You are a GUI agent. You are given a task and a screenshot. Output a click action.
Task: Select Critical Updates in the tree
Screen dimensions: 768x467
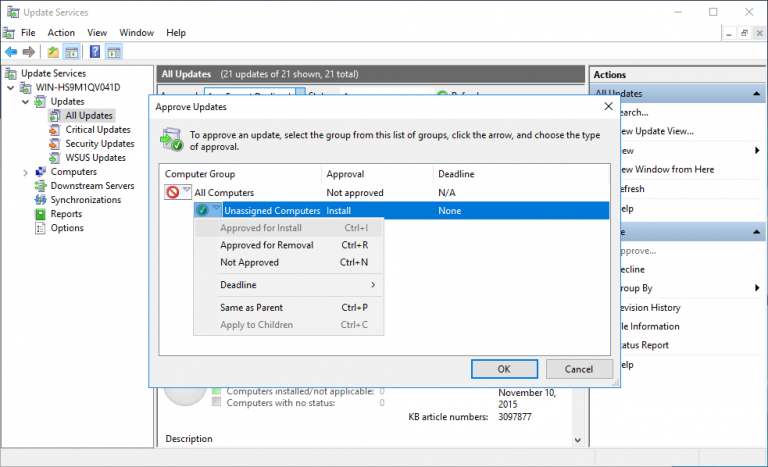97,129
